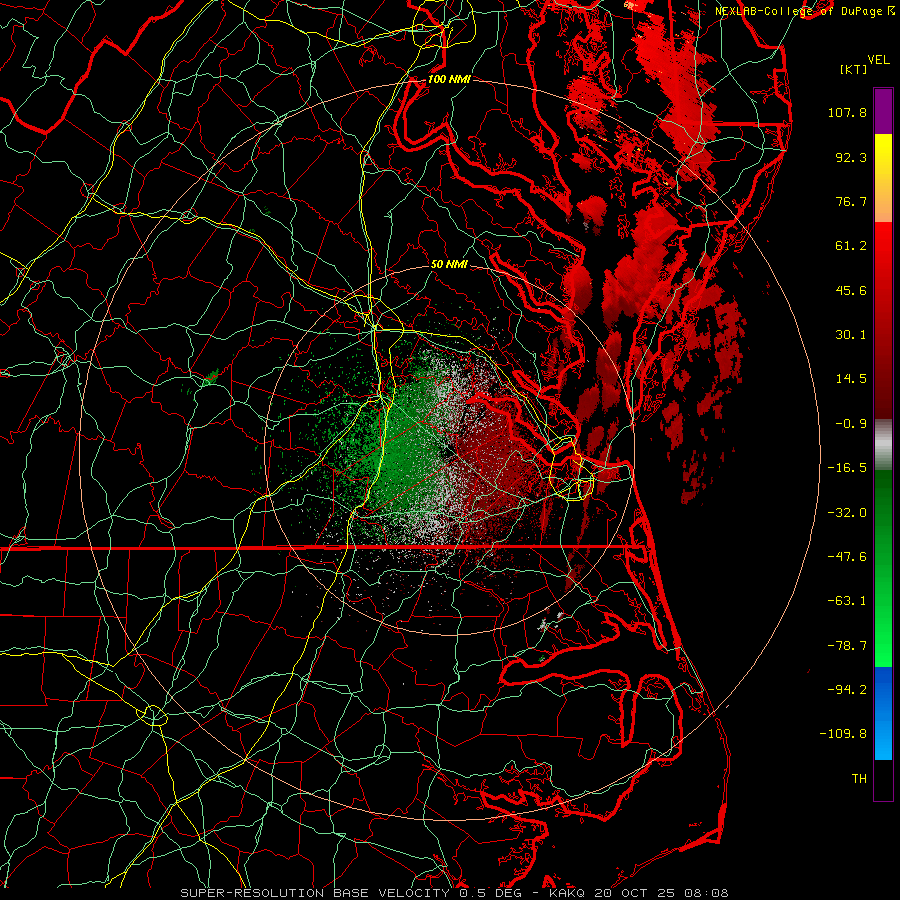Click the 107.8 velocity scale value

click(847, 112)
